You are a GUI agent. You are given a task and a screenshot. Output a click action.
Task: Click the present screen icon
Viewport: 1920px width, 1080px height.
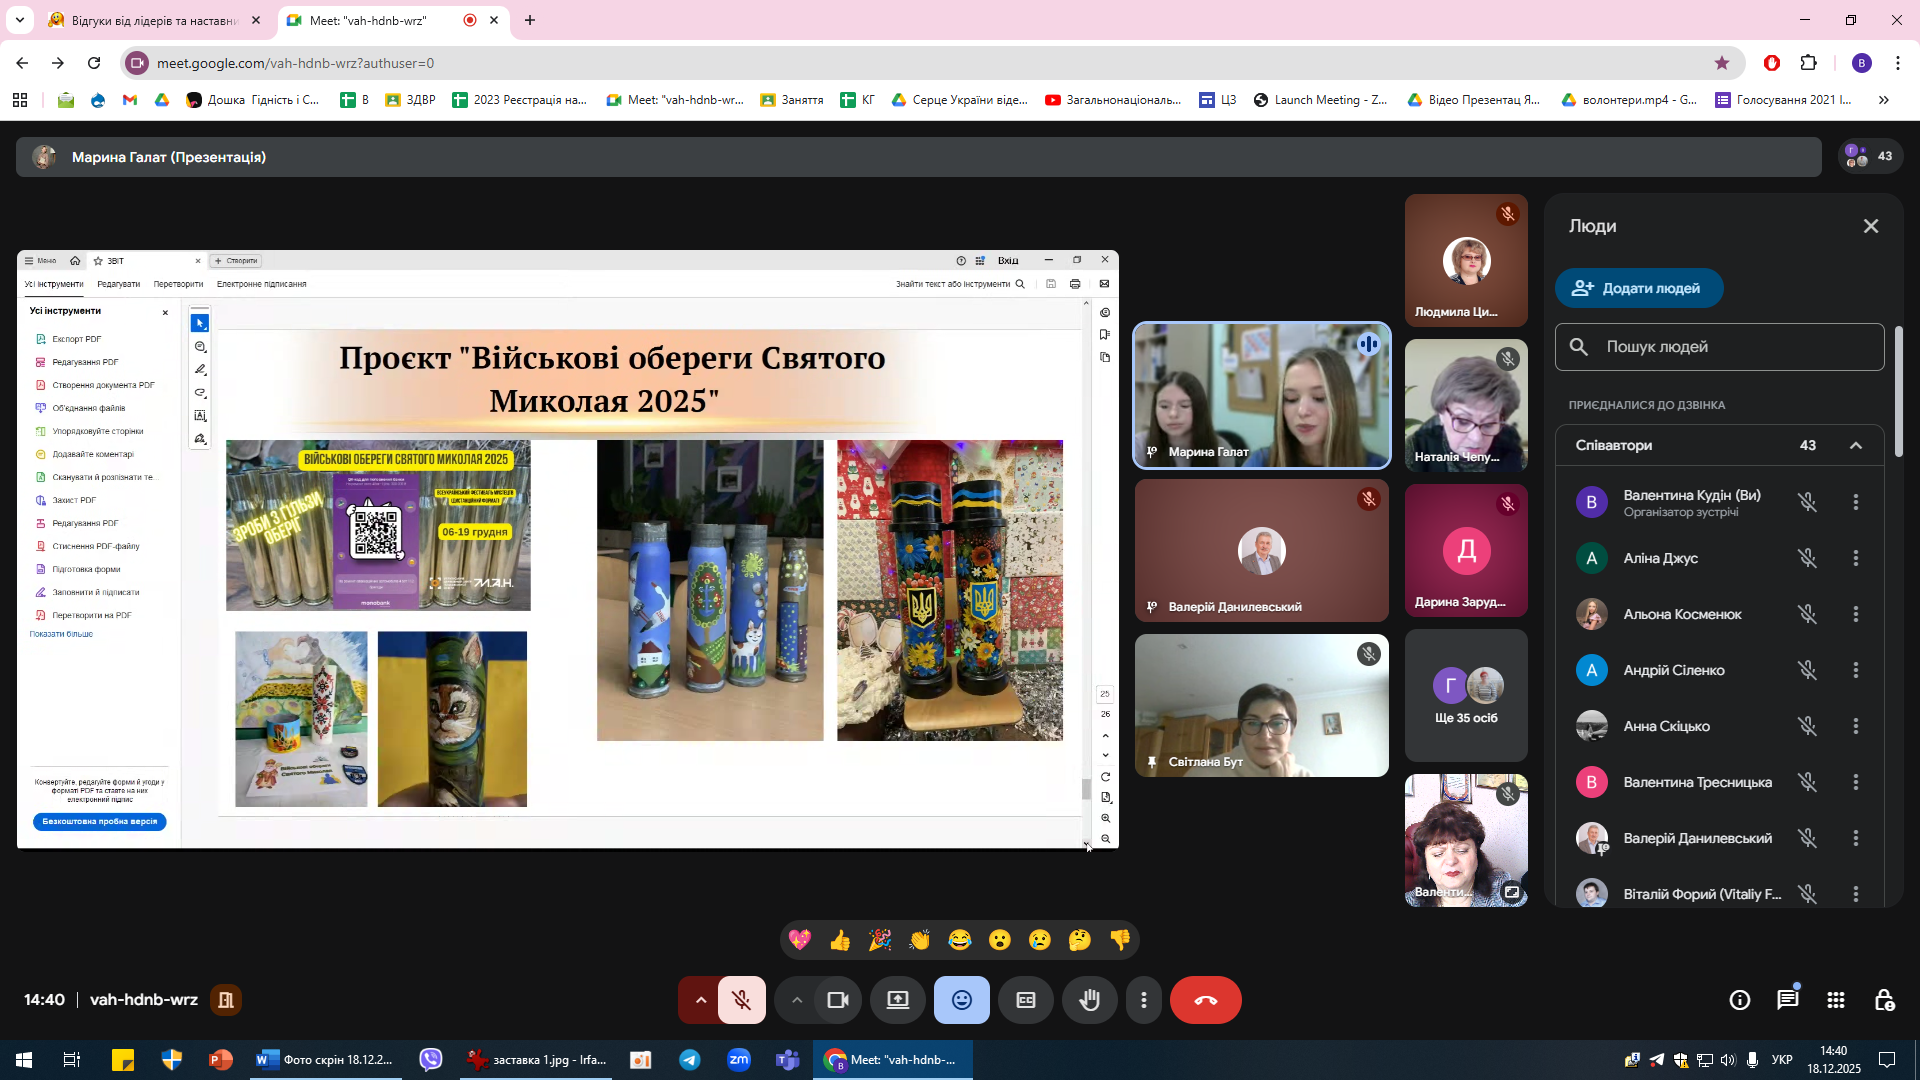pyautogui.click(x=898, y=1000)
